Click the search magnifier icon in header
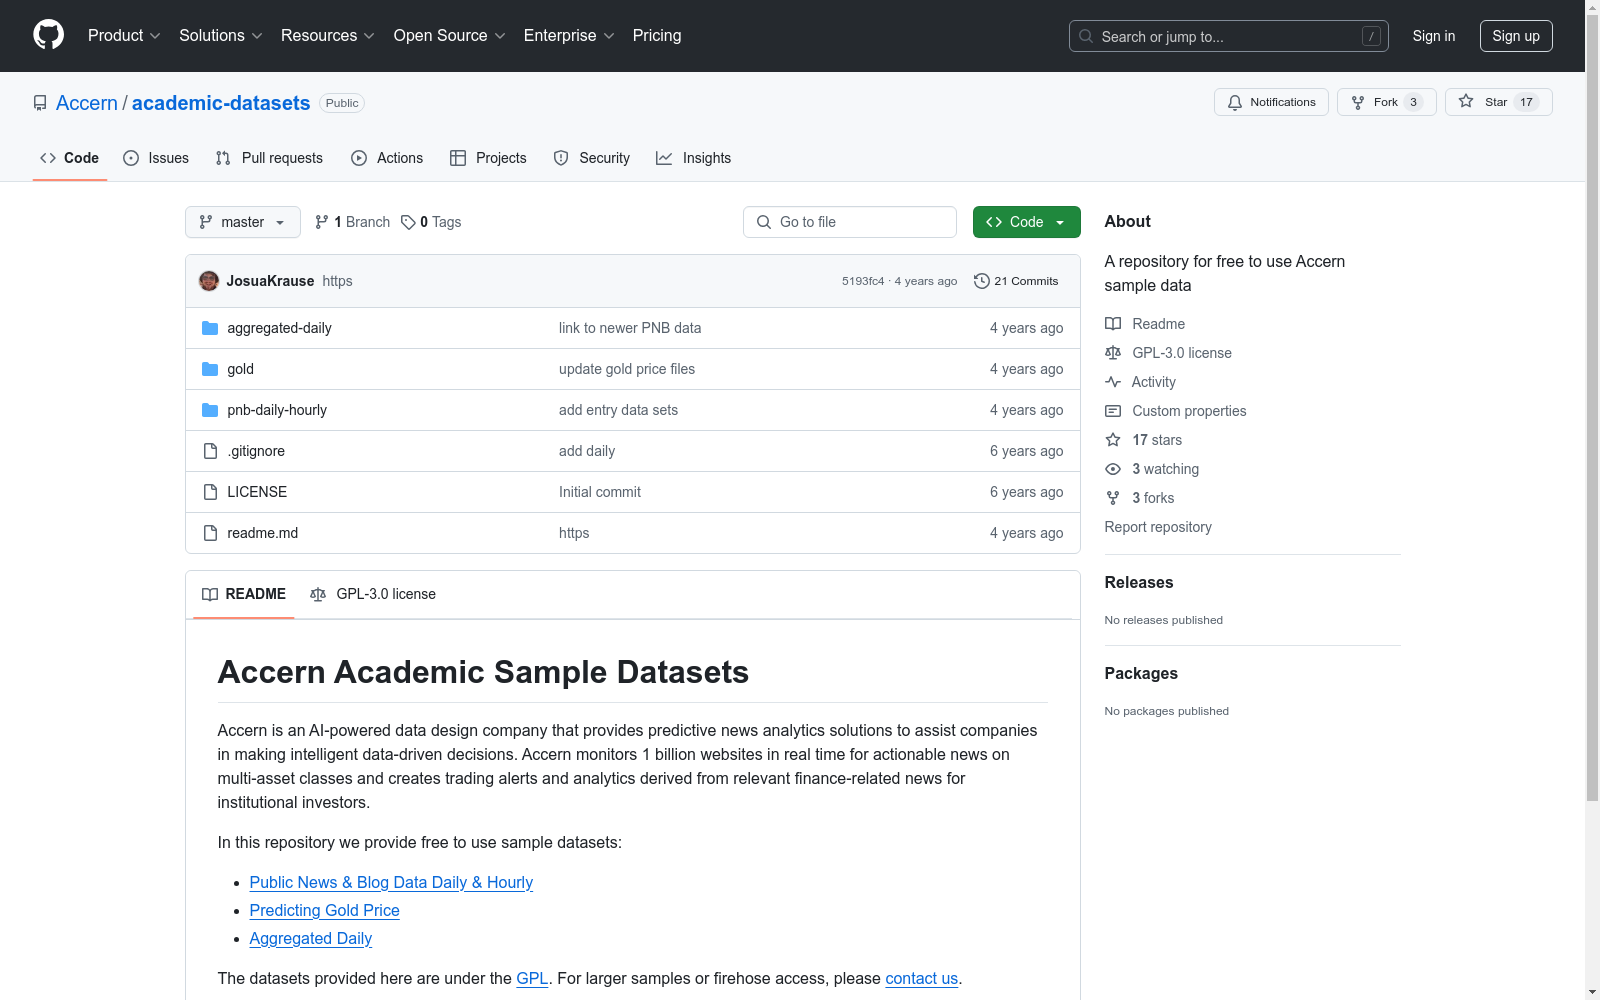This screenshot has width=1600, height=1000. pyautogui.click(x=1086, y=36)
